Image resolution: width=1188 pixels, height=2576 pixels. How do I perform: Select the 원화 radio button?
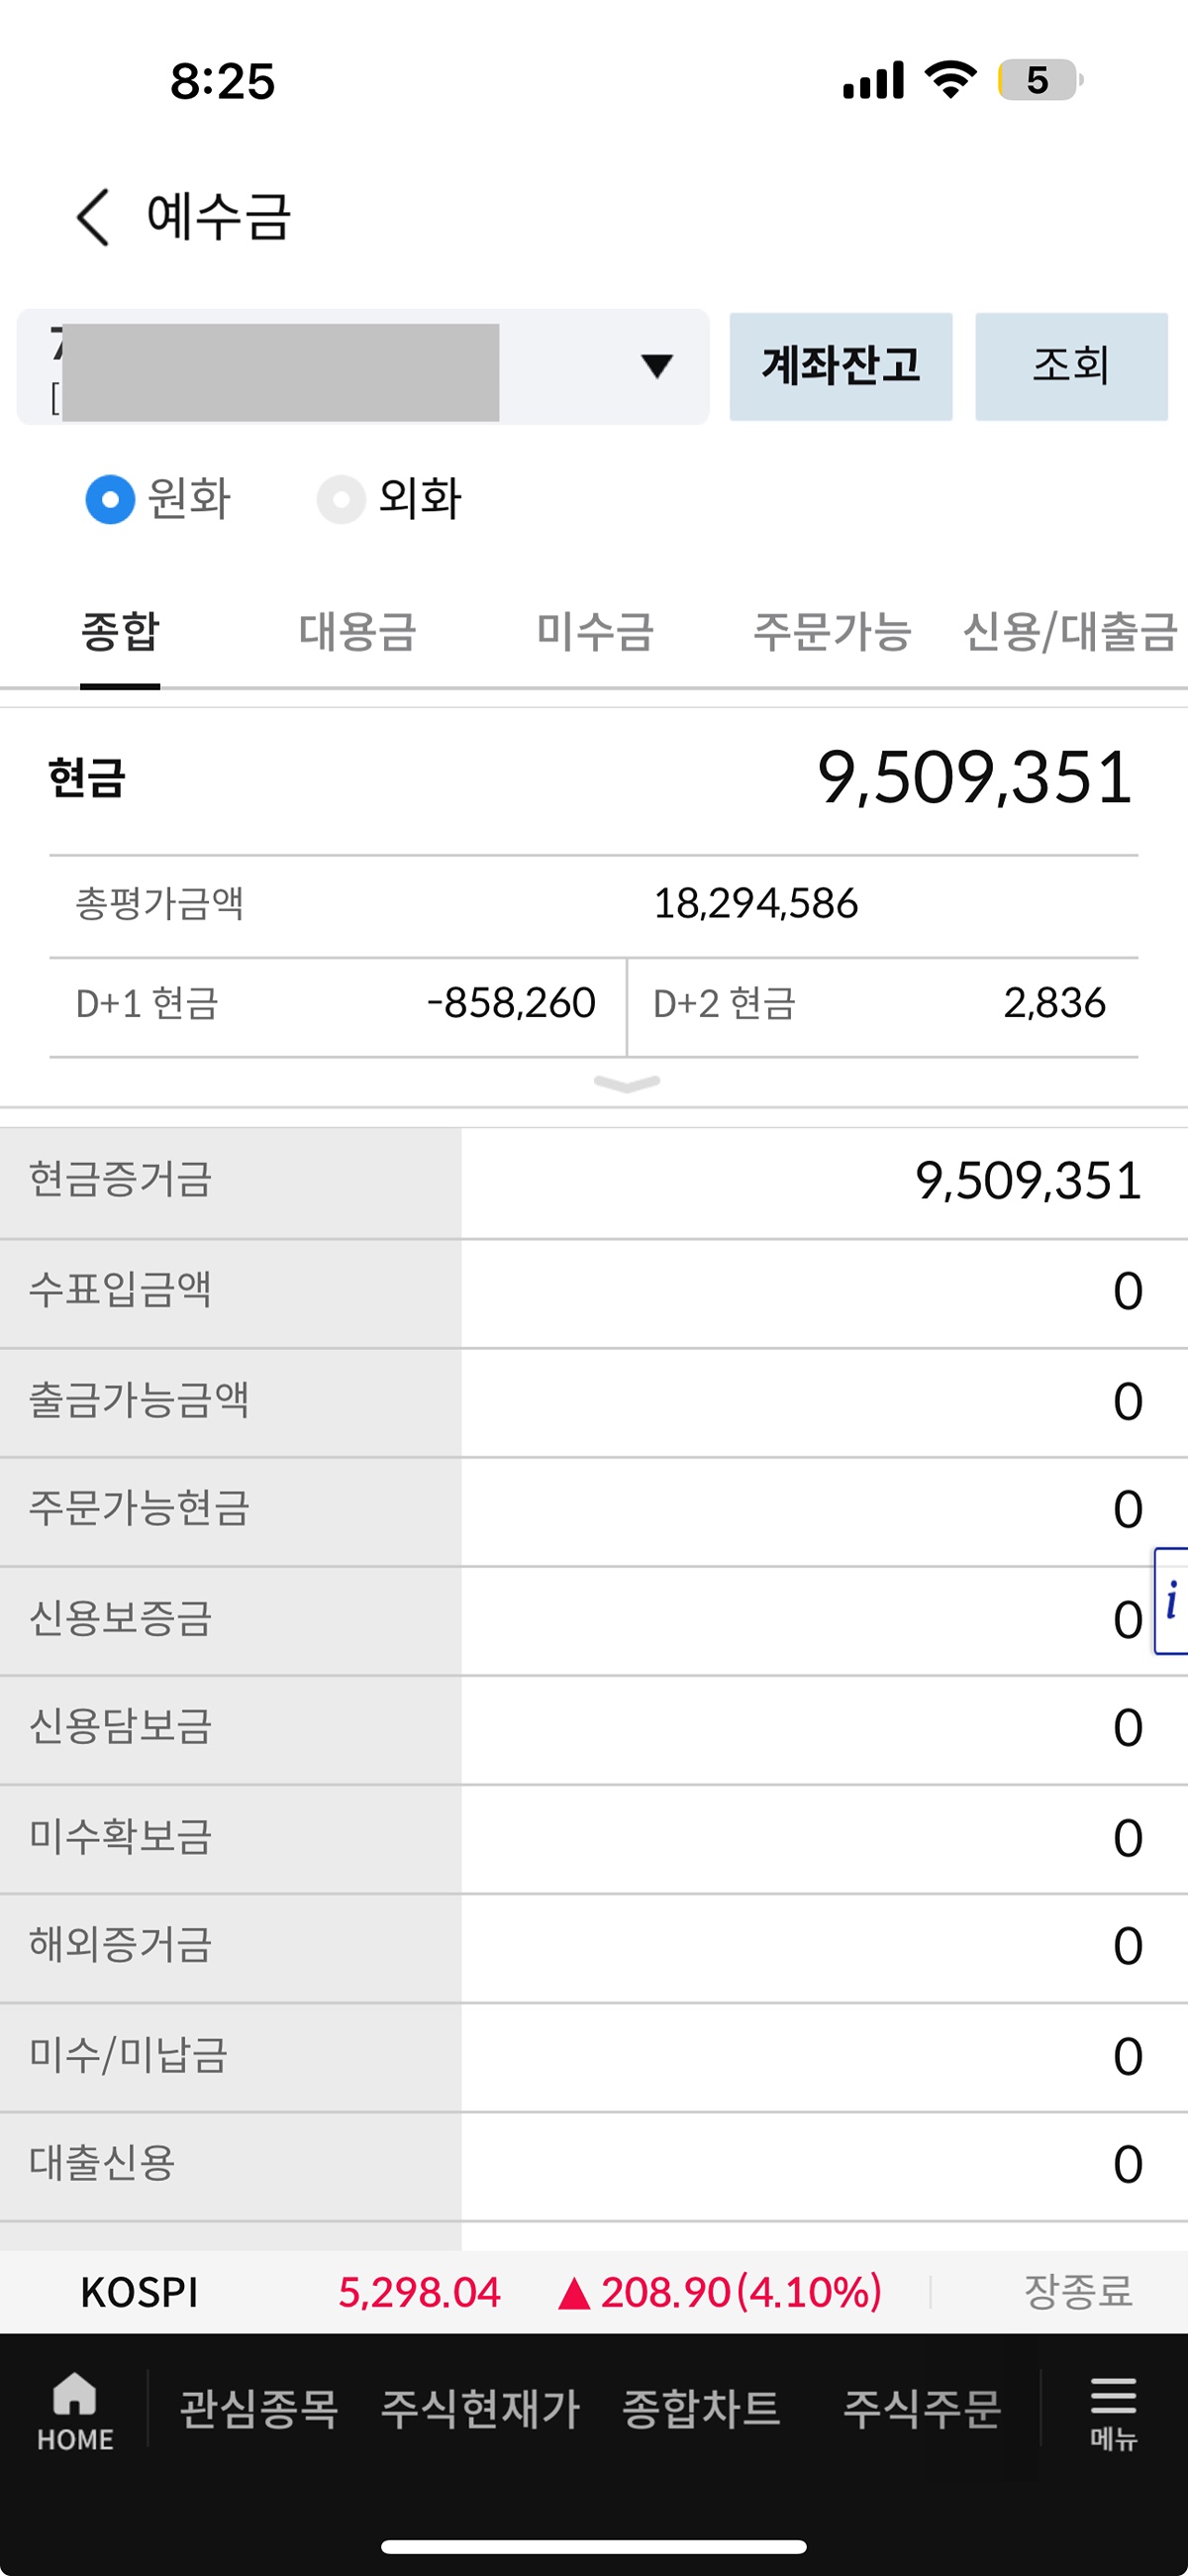(110, 499)
